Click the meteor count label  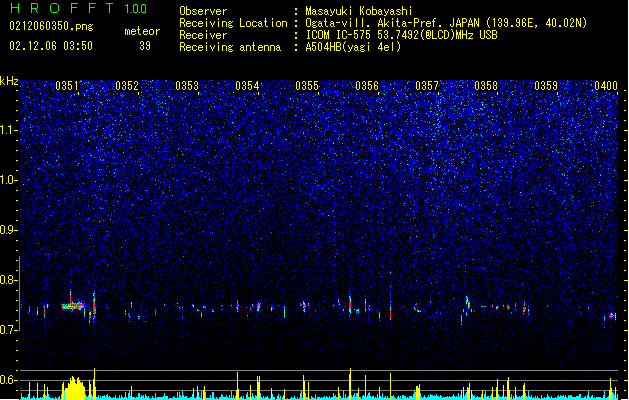[x=142, y=31]
